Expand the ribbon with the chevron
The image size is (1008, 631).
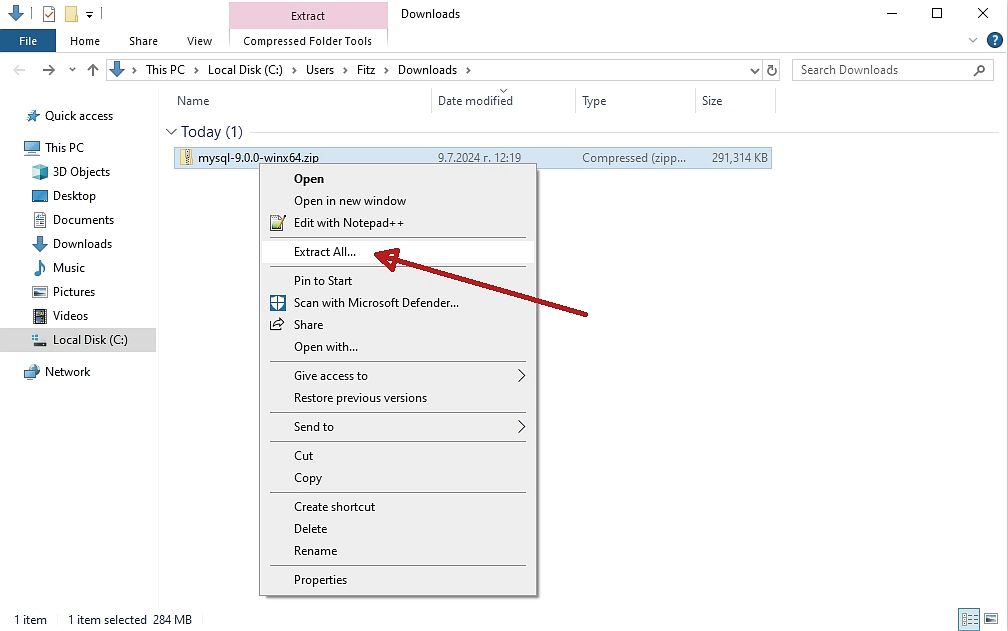pyautogui.click(x=973, y=40)
